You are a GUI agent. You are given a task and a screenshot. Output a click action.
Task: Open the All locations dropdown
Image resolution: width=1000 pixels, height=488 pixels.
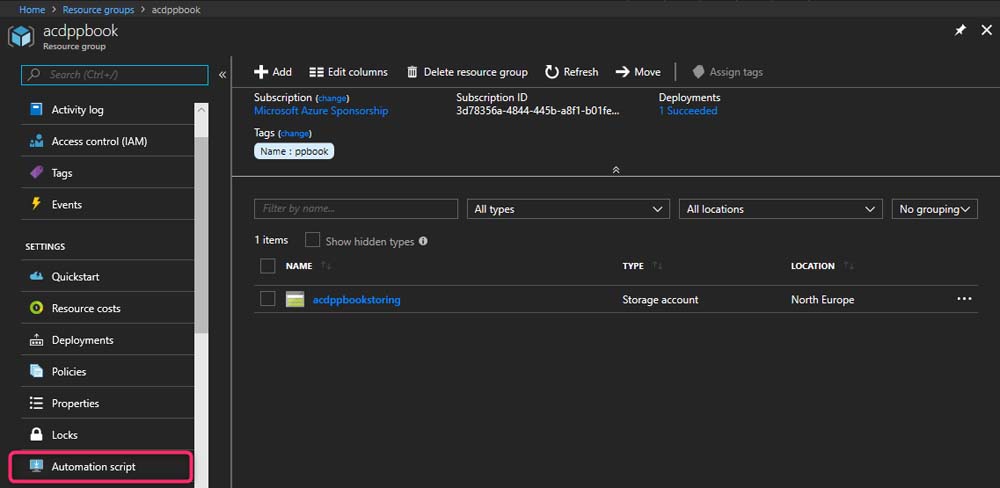(780, 209)
